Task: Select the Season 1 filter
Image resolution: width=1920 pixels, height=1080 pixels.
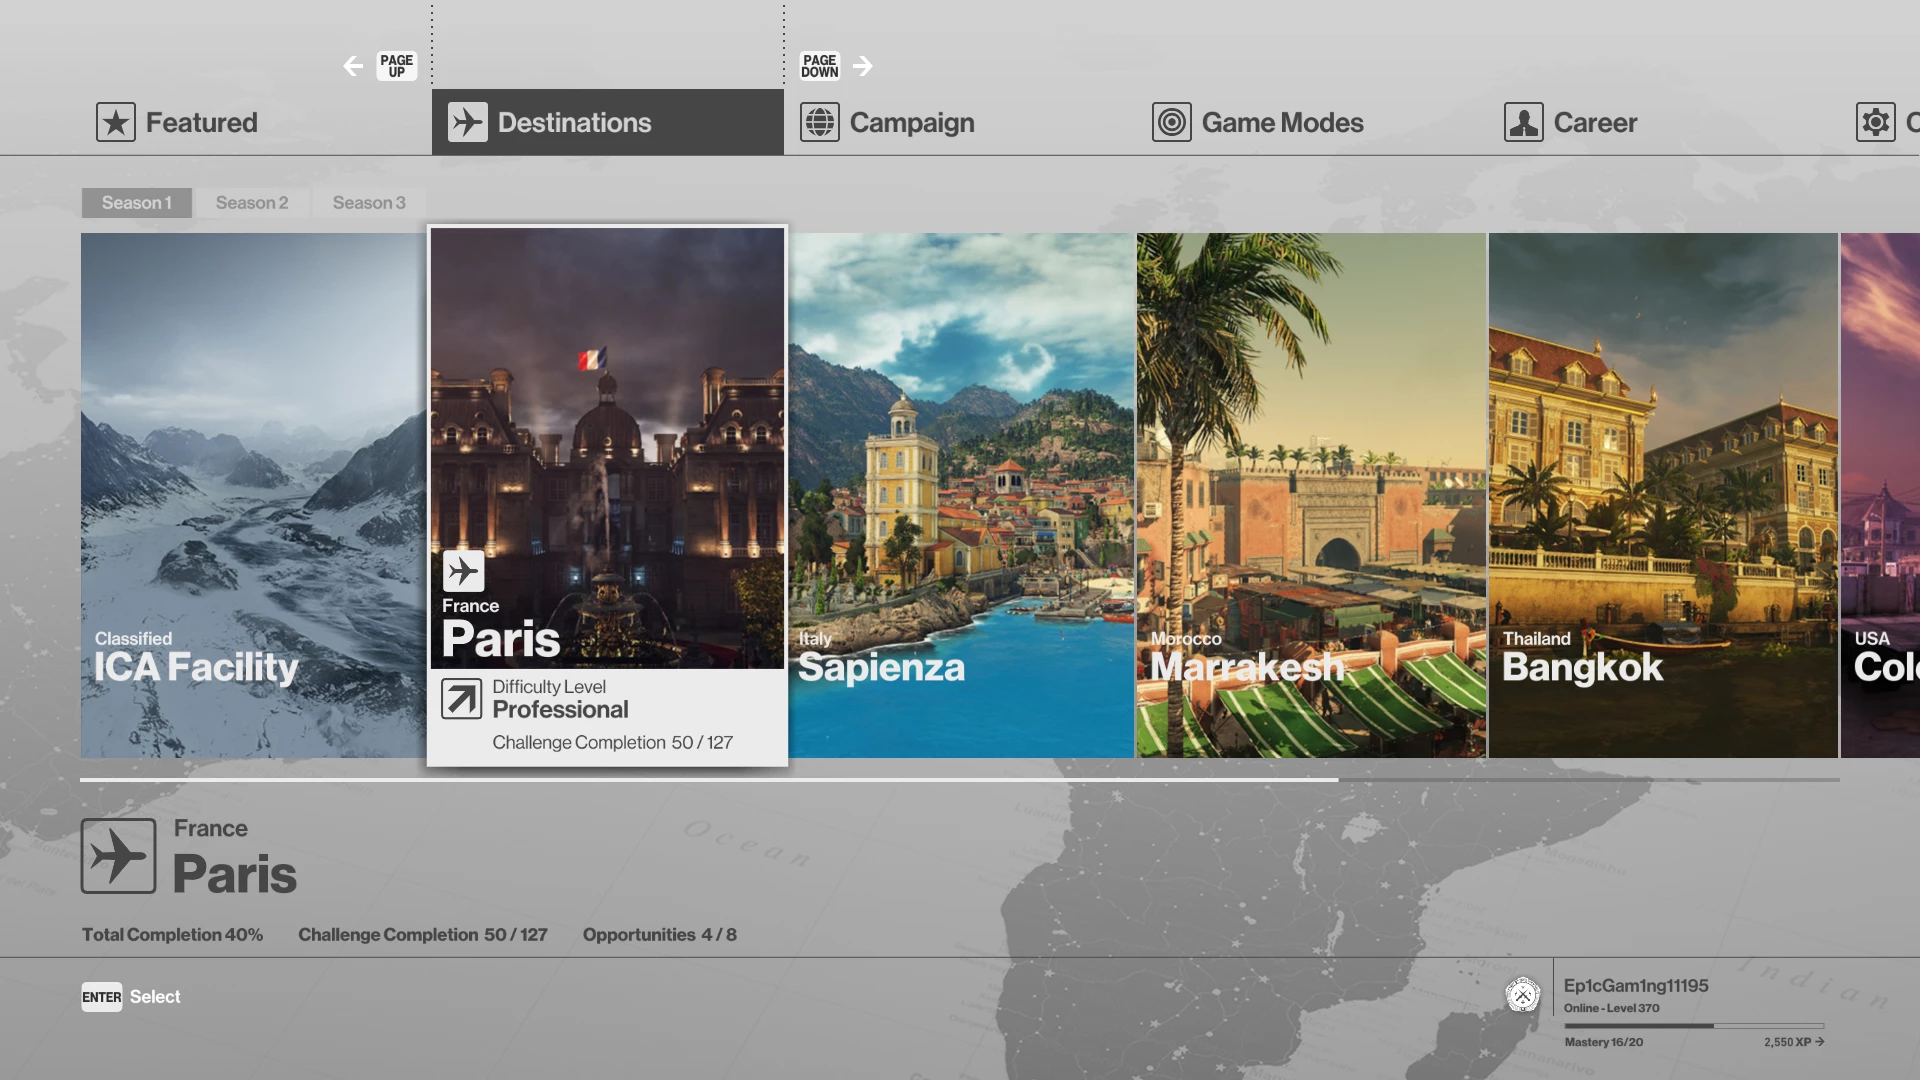Action: tap(137, 203)
